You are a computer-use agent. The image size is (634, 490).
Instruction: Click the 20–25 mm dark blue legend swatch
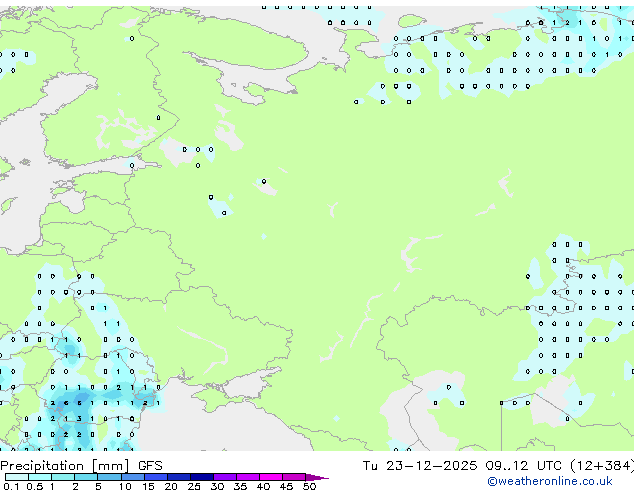coord(179,477)
